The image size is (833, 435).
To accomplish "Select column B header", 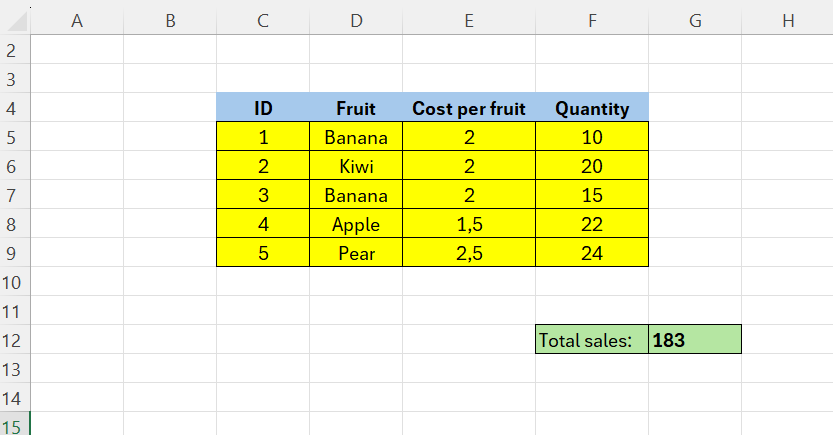I will pyautogui.click(x=170, y=19).
